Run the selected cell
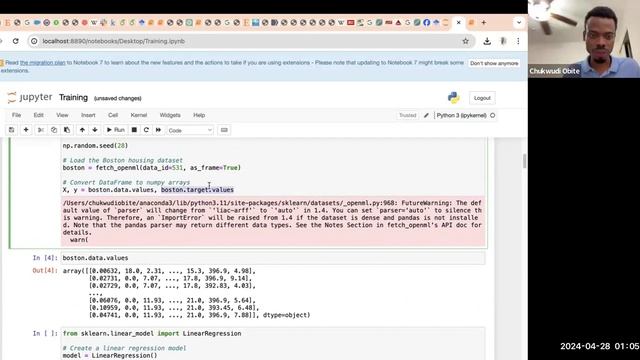 (x=116, y=130)
